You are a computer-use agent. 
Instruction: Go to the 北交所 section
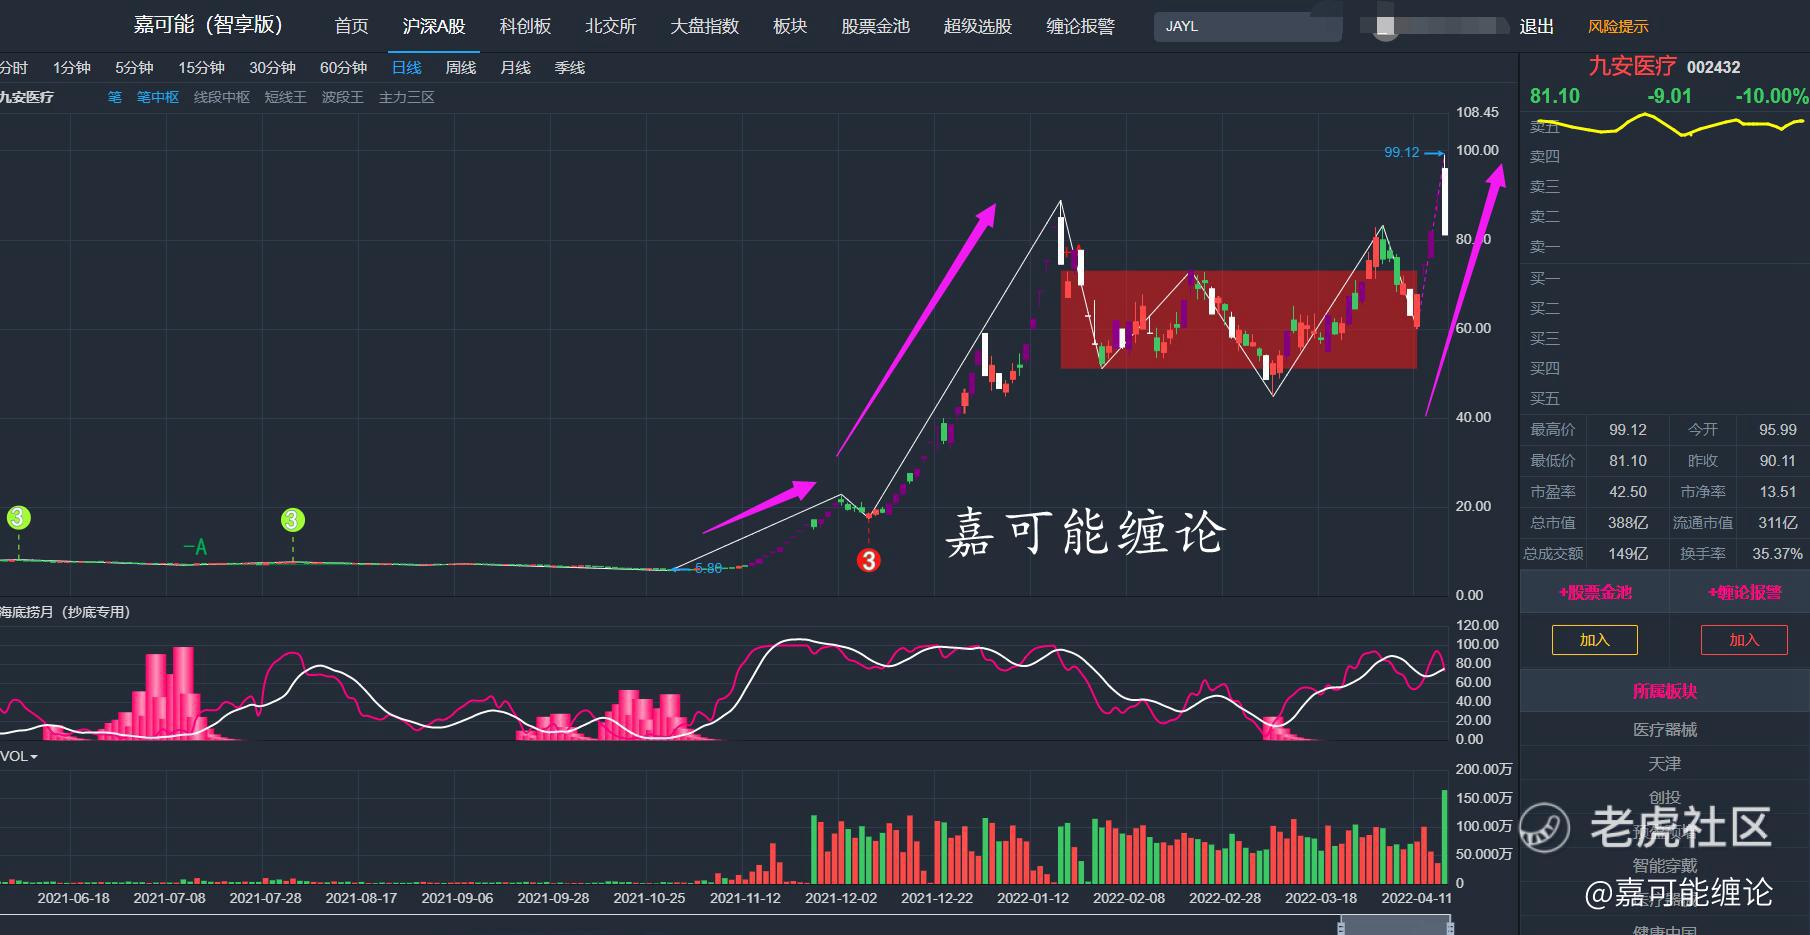point(610,26)
